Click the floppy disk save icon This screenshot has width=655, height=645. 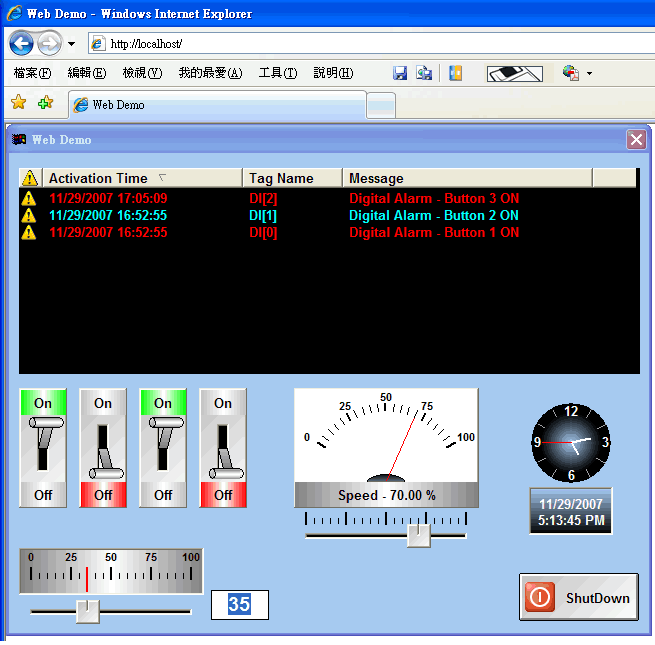click(400, 73)
